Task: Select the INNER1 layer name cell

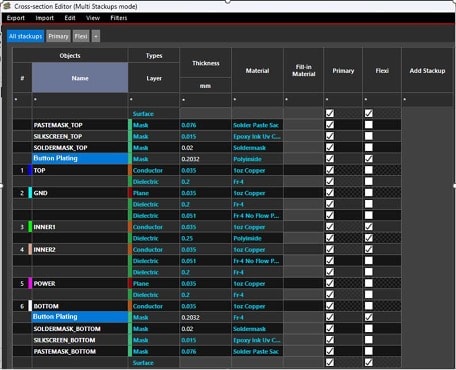Action: point(80,227)
